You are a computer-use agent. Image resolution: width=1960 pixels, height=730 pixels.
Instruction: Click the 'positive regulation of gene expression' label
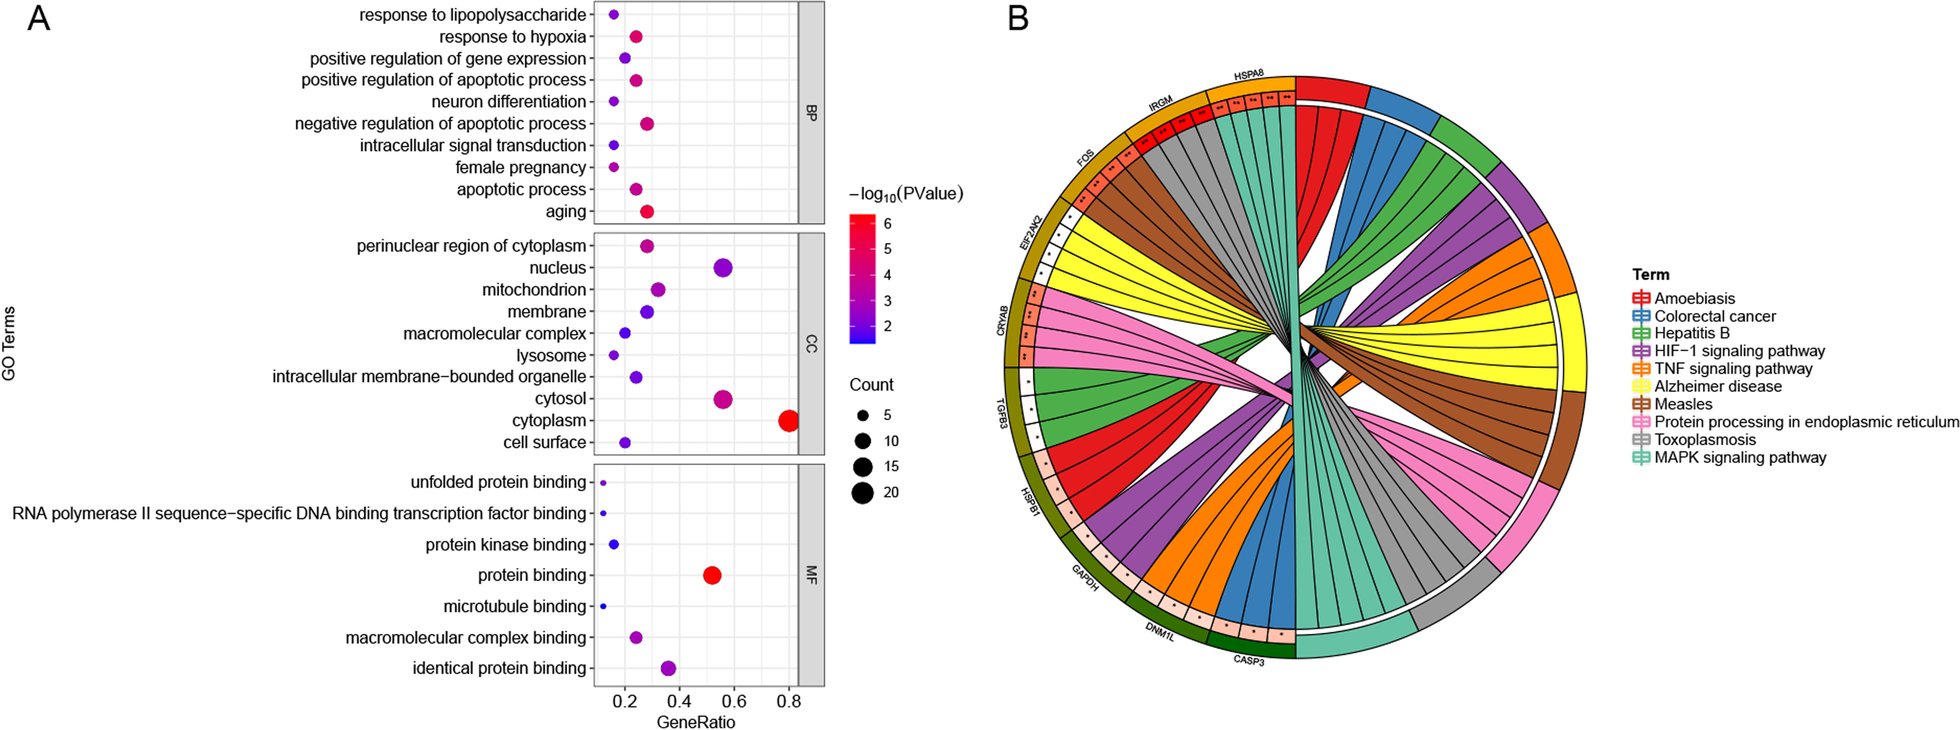[x=448, y=59]
